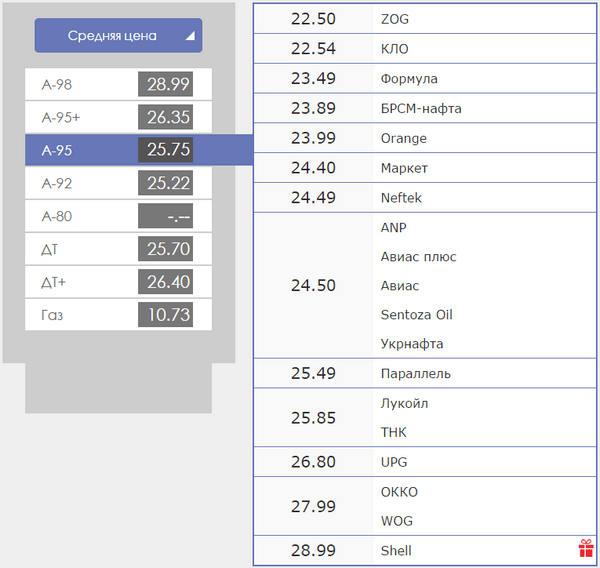The image size is (600, 568).
Task: Select the A-92 fuel type
Action: point(118,184)
